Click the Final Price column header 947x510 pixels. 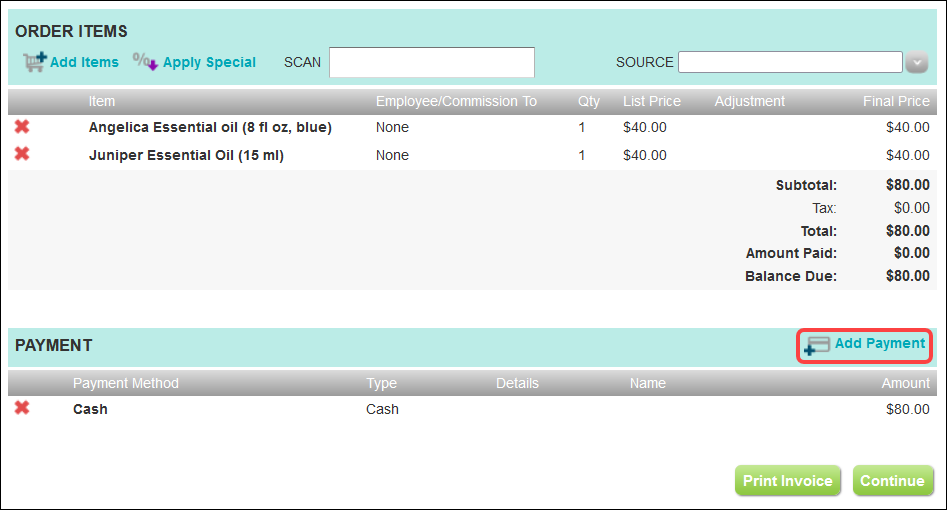[896, 102]
